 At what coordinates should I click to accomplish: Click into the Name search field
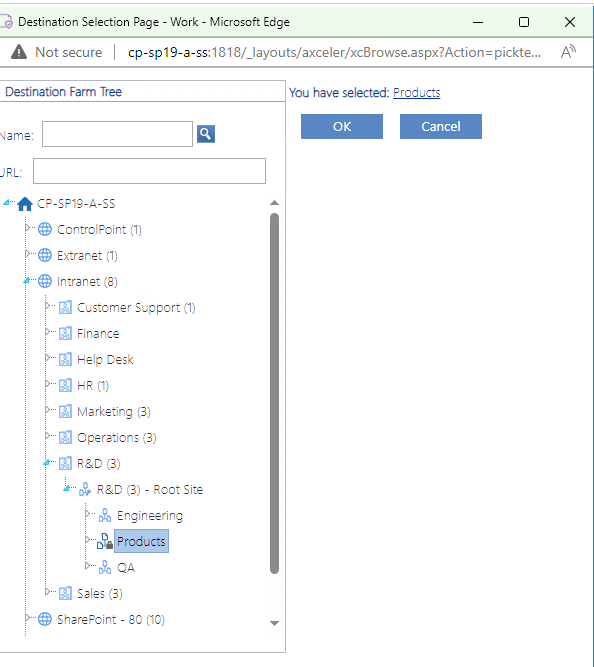[117, 134]
